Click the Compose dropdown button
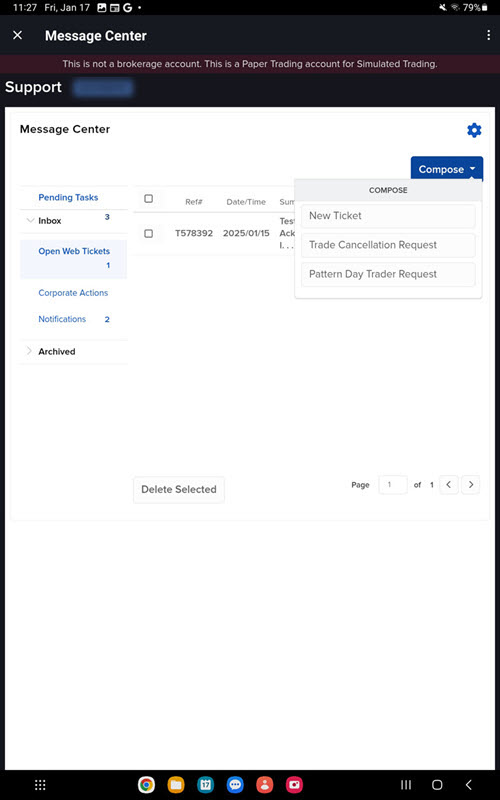Viewport: 500px width, 800px height. [446, 169]
